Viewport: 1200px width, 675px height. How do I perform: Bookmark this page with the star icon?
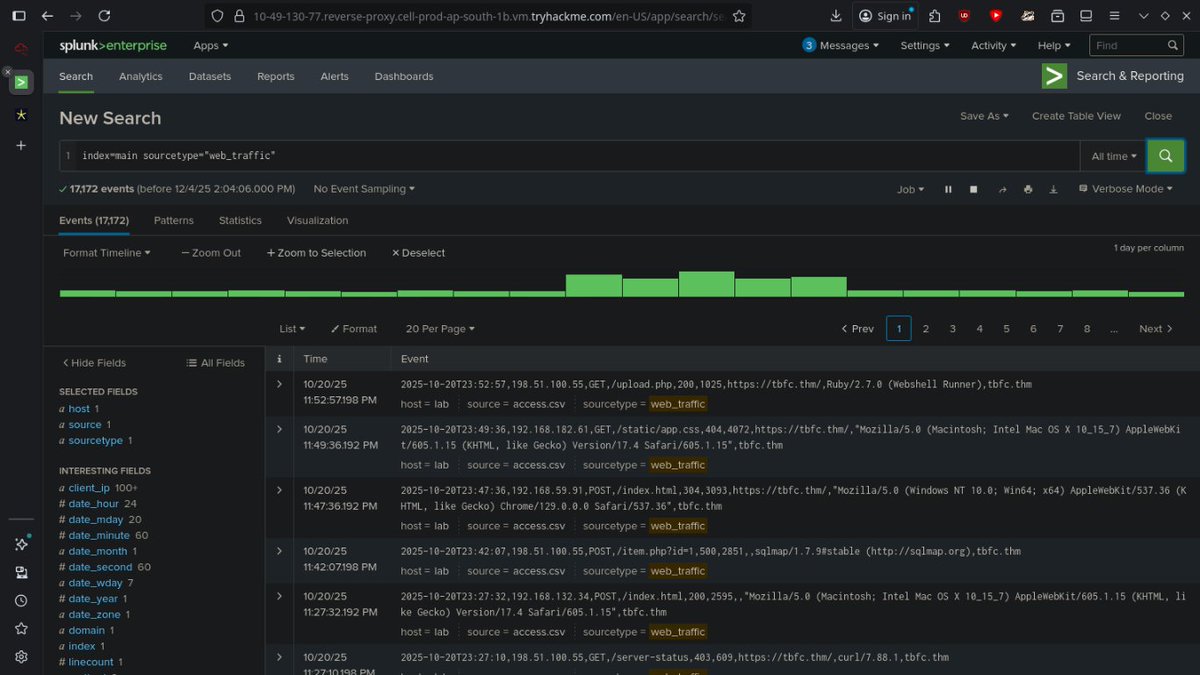tap(739, 16)
